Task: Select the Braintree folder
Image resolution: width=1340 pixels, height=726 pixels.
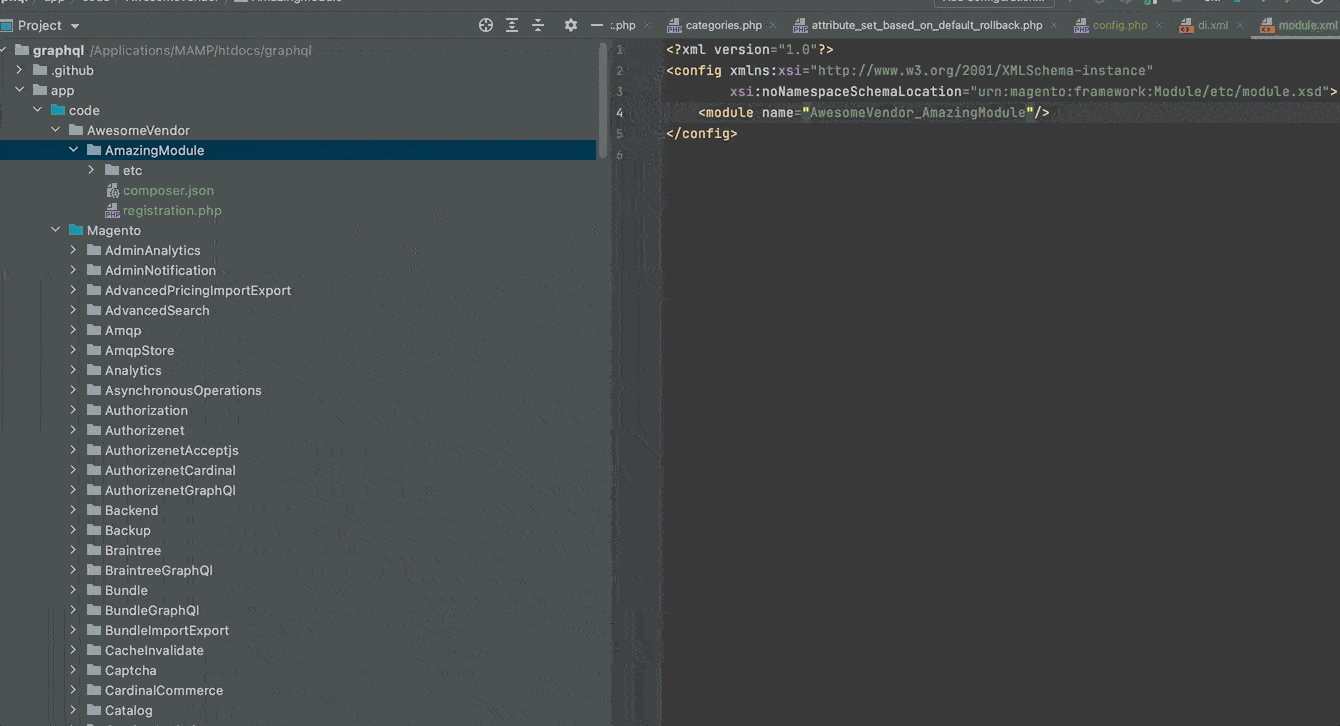Action: click(132, 550)
